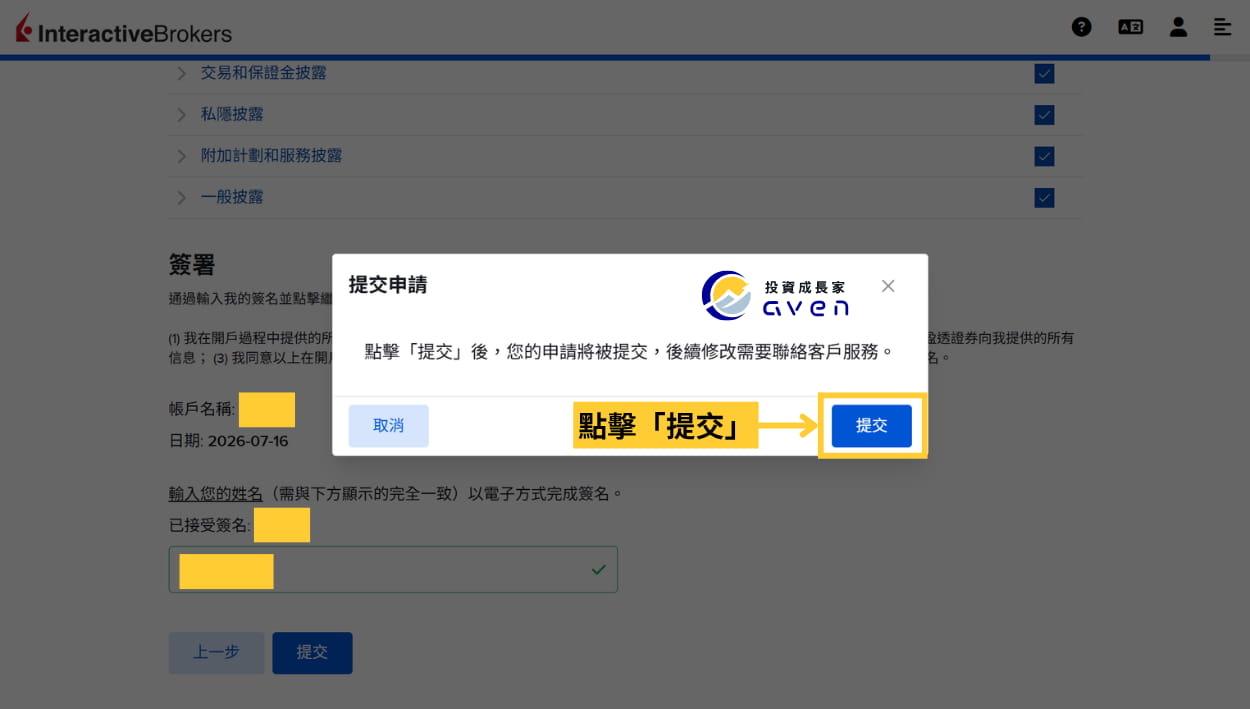Click the 提交申請 dialog title
Viewport: 1250px width, 709px height.
(388, 285)
